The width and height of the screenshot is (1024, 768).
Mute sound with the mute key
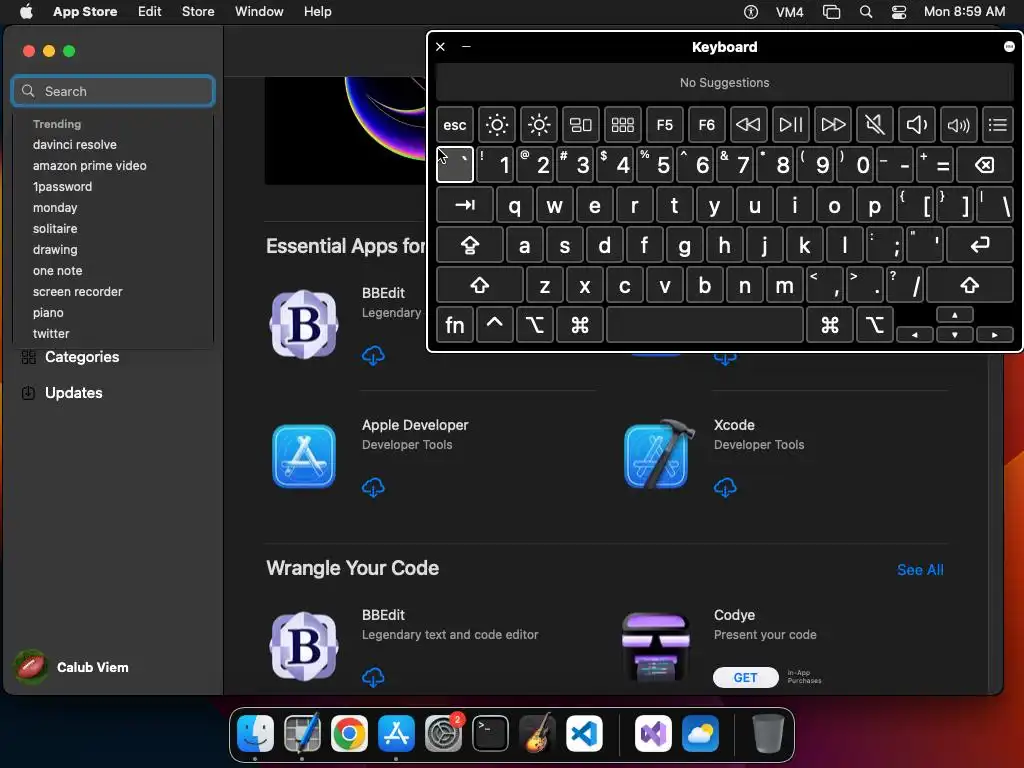[x=874, y=125]
